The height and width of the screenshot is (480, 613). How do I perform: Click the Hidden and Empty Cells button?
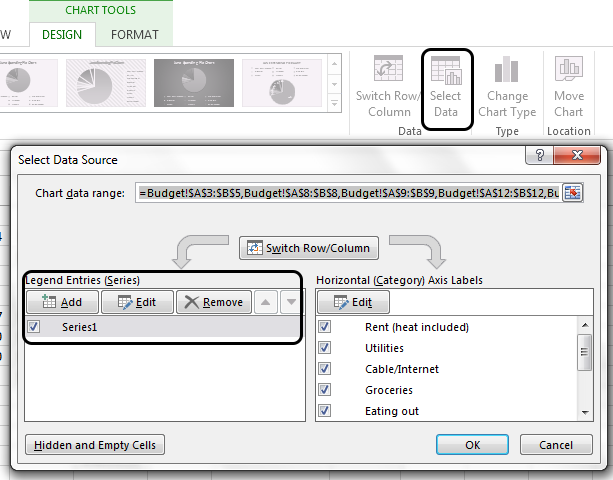95,445
